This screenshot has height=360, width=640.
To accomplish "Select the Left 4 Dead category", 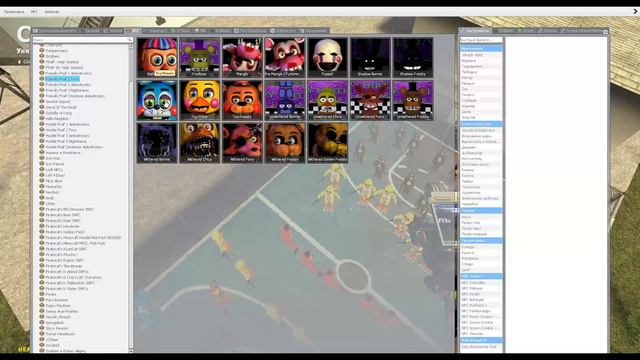I will pyautogui.click(x=55, y=175).
